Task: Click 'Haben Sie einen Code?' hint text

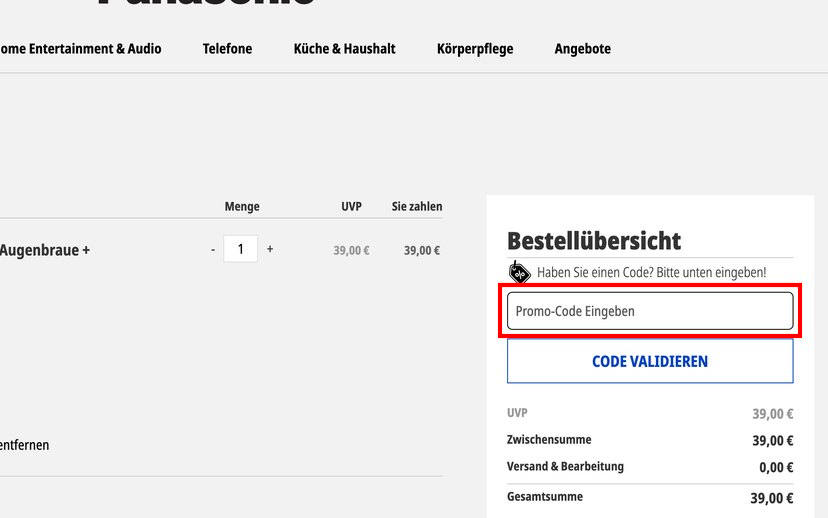Action: pos(651,272)
